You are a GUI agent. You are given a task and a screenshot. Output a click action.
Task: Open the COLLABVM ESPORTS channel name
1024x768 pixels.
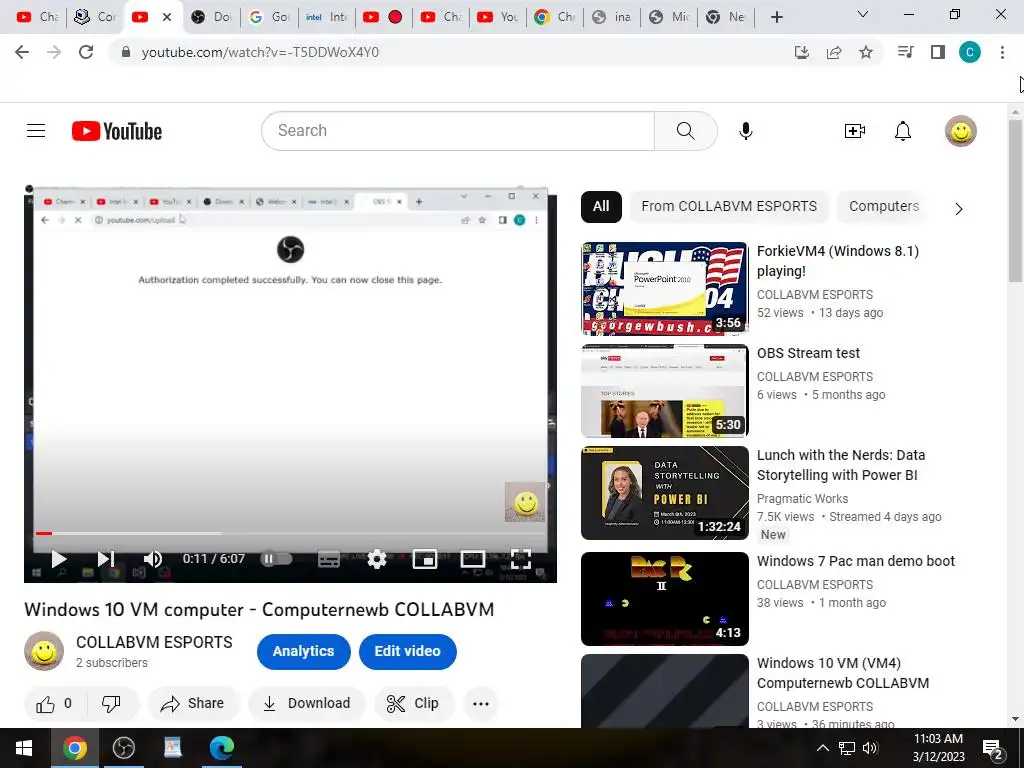(x=154, y=642)
